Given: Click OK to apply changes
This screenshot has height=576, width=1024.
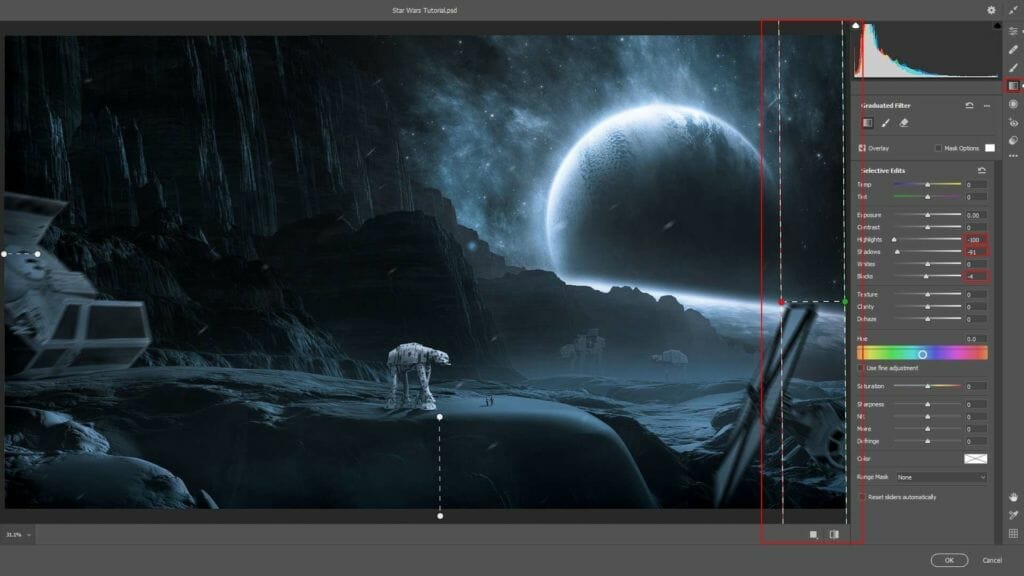Looking at the screenshot, I should tap(948, 560).
